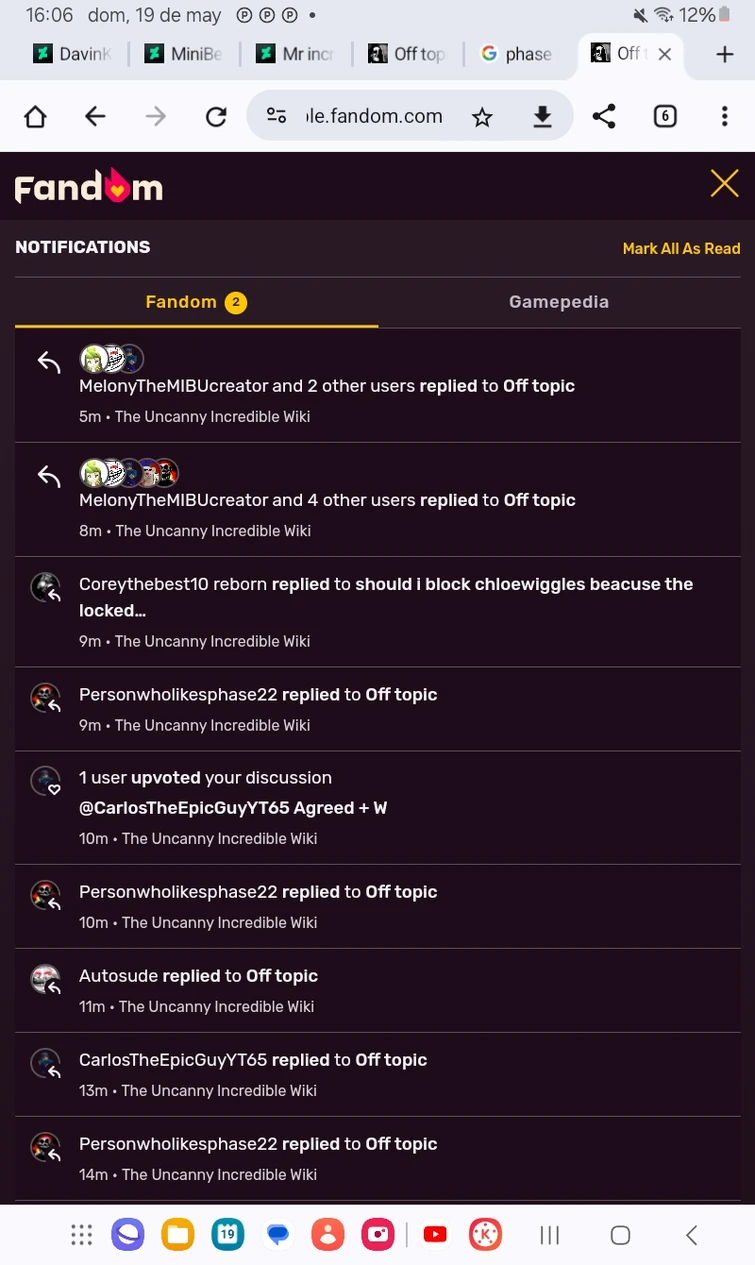755x1265 pixels.
Task: Switch to the Gamepedia notifications tab
Action: [x=559, y=301]
